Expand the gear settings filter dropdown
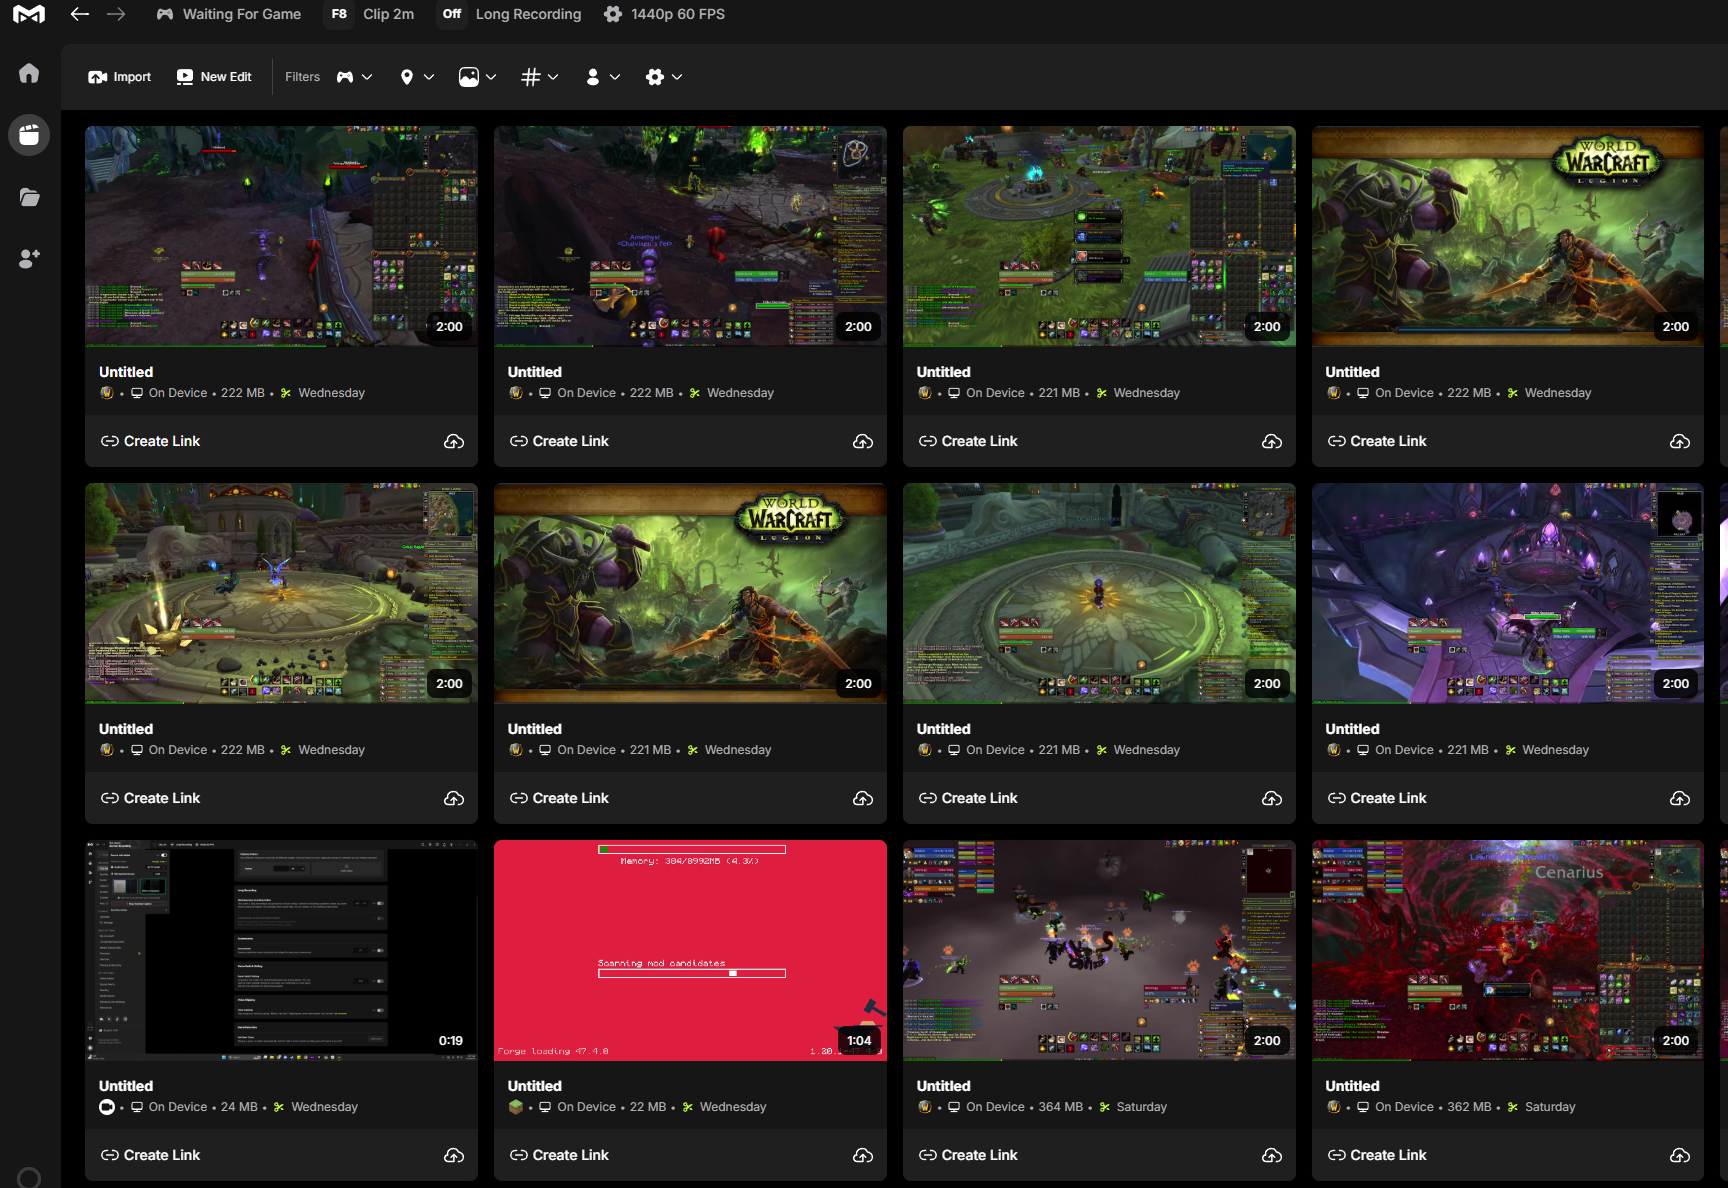 [664, 77]
